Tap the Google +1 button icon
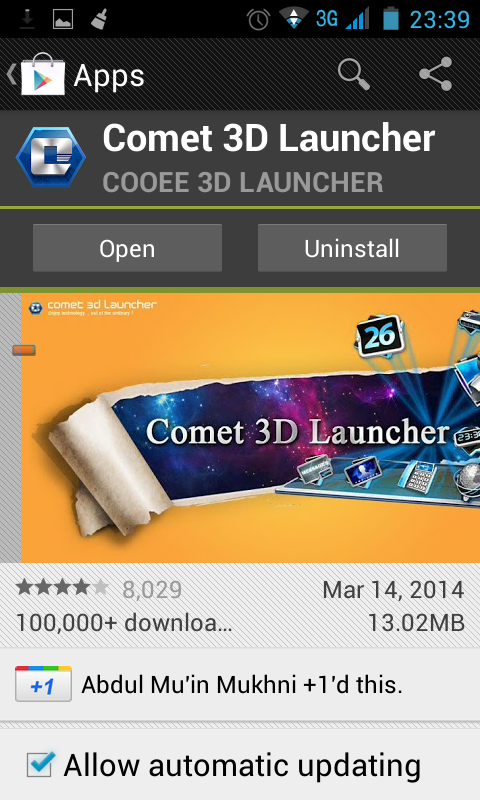Screen dimensions: 480x800 [43, 684]
